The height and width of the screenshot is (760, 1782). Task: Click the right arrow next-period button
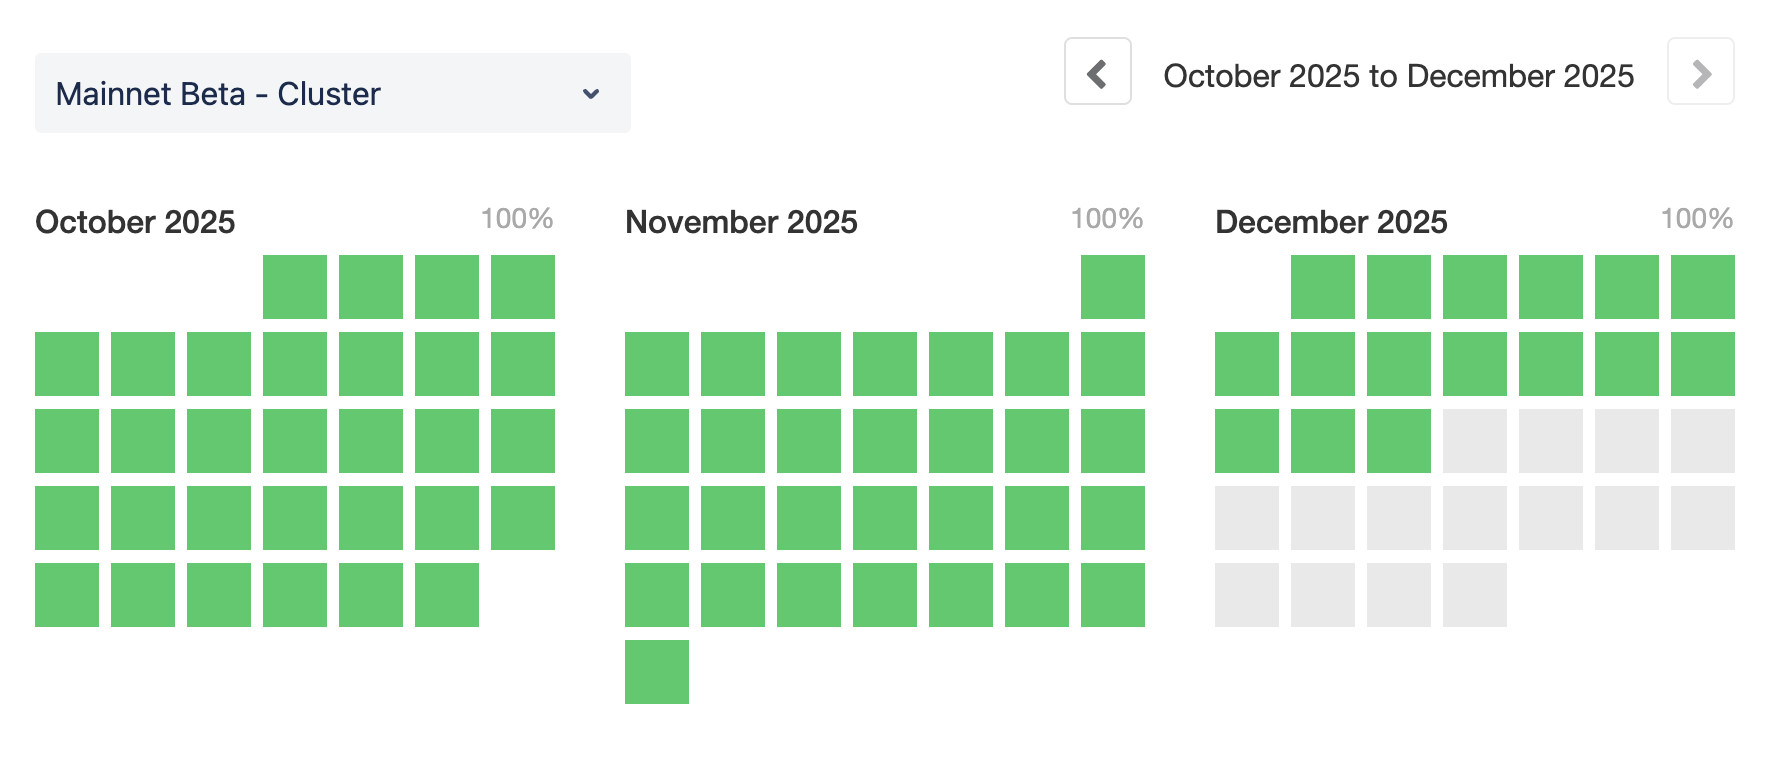1700,72
